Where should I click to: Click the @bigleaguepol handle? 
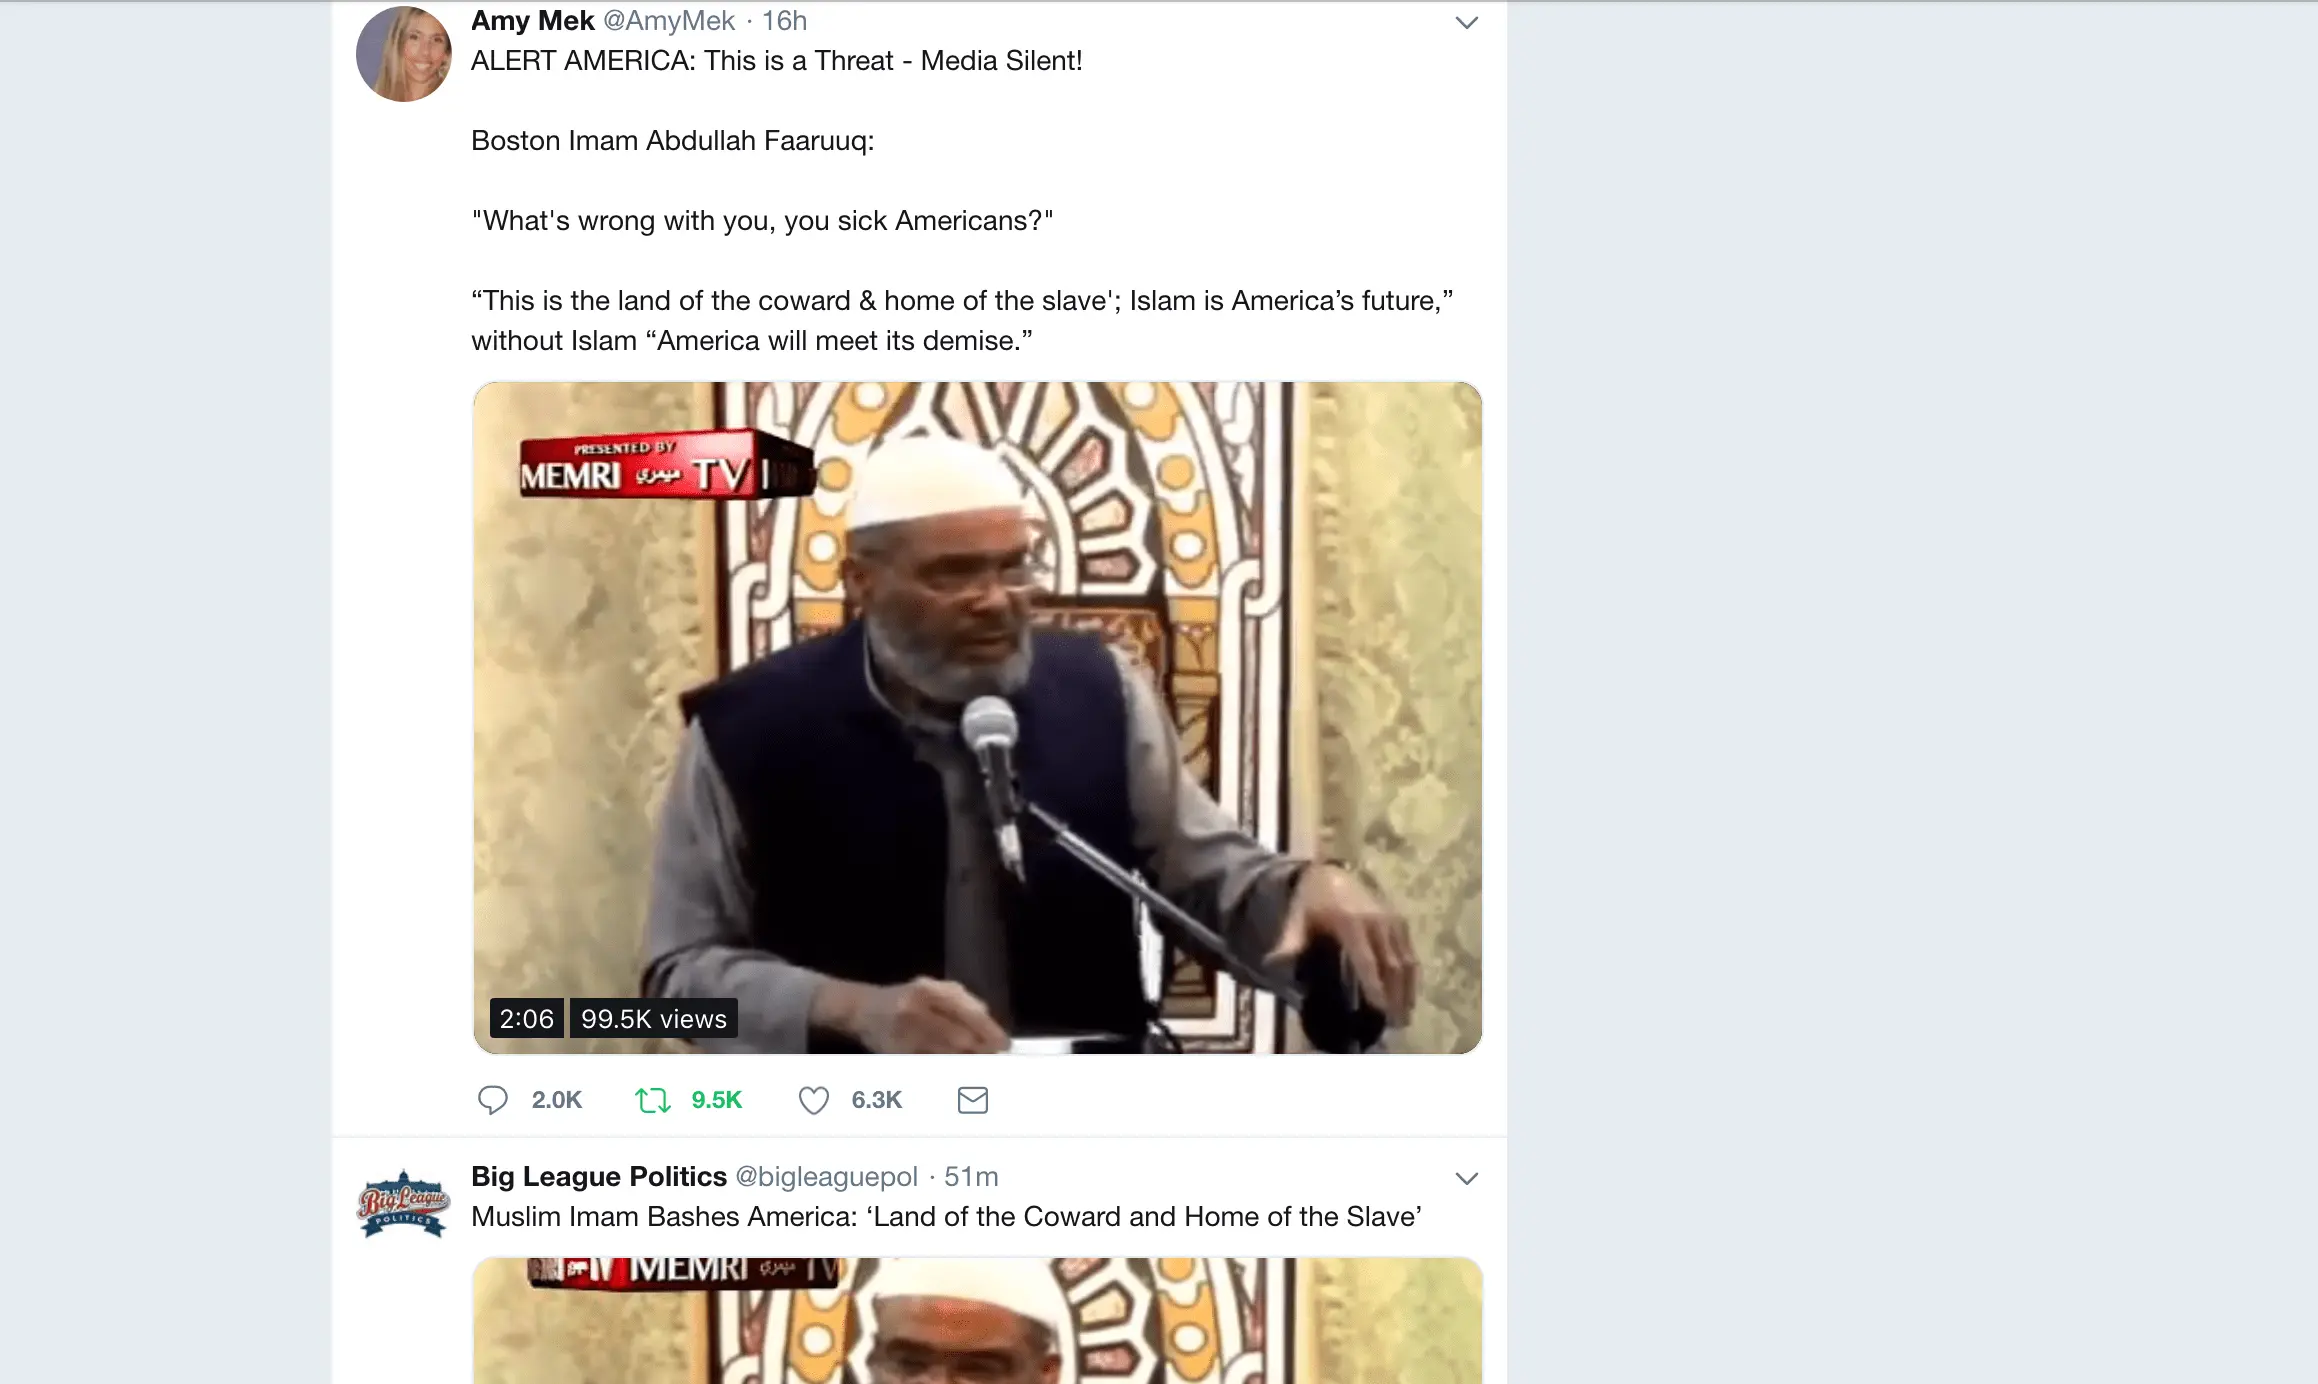click(826, 1176)
